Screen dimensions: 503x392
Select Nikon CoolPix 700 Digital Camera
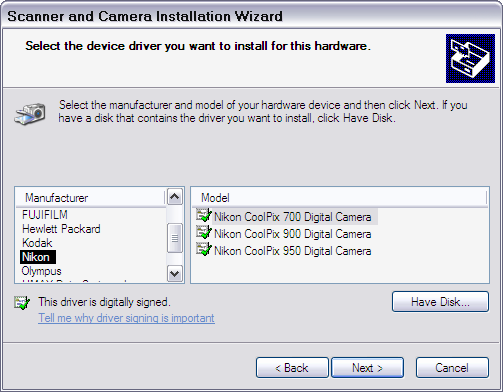coord(292,217)
